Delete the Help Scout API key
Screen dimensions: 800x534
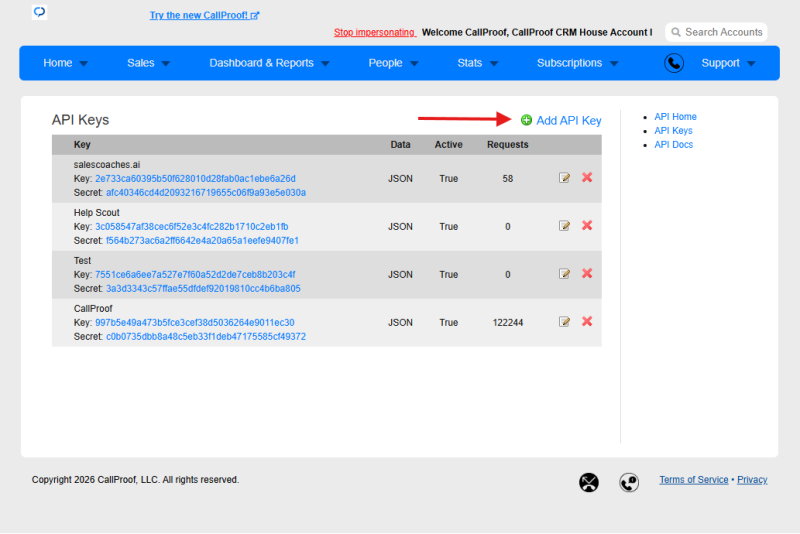click(587, 225)
